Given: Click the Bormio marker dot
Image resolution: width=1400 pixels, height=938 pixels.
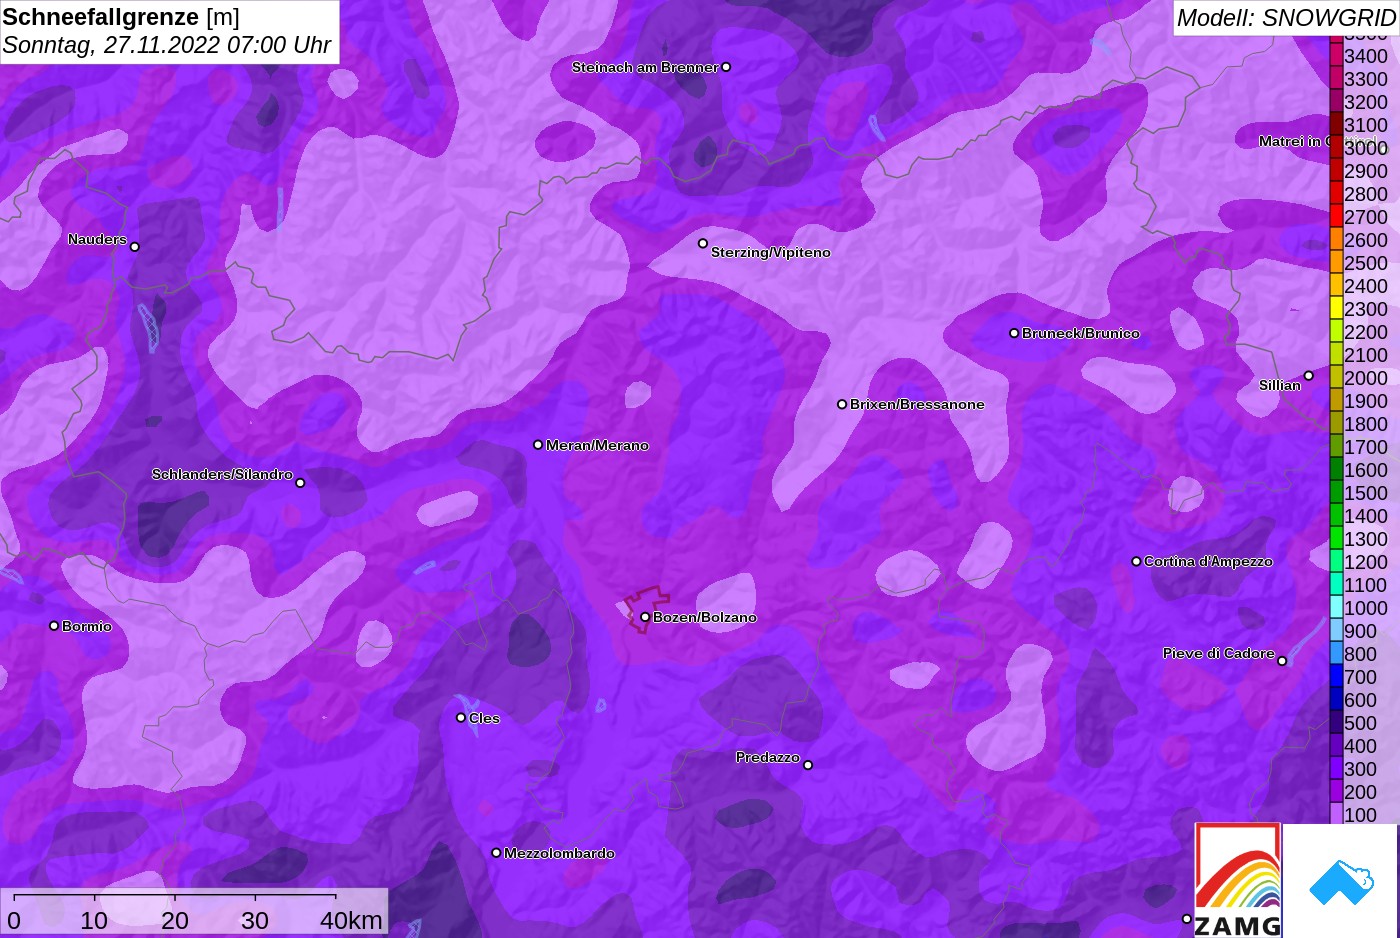Looking at the screenshot, I should 54,626.
